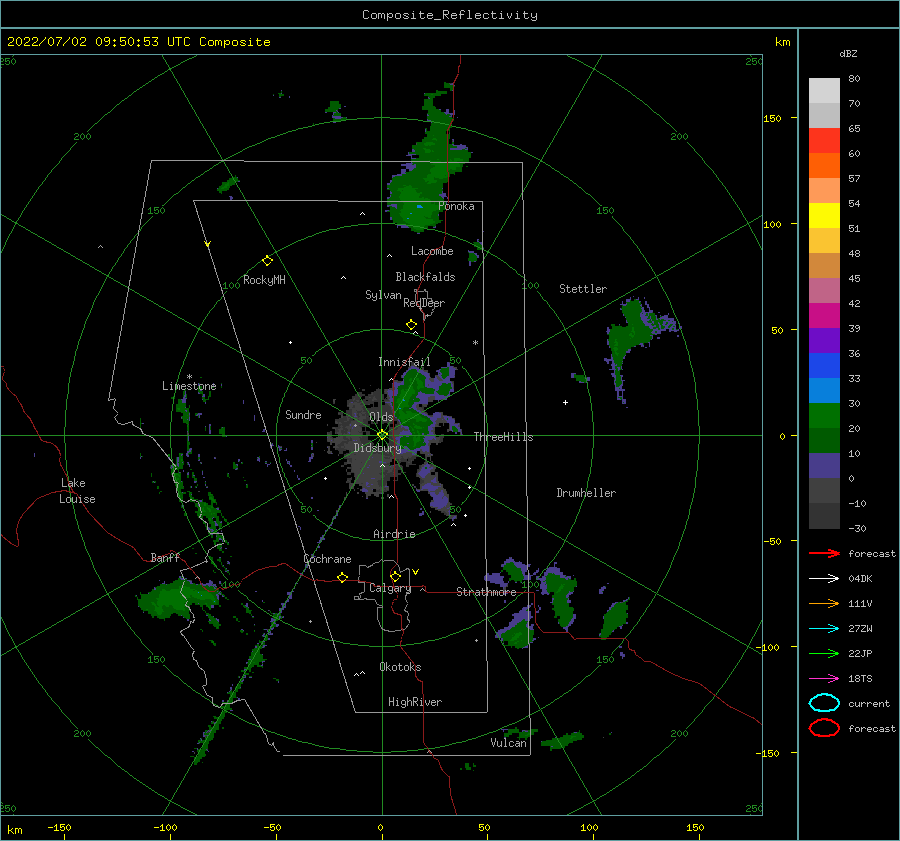This screenshot has width=900, height=841.
Task: Click the dBZ scale heading
Action: click(848, 54)
